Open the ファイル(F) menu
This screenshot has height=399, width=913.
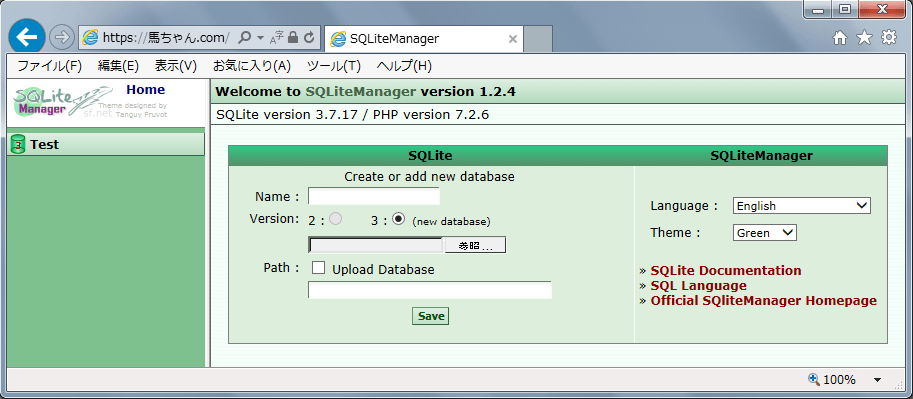[x=49, y=66]
